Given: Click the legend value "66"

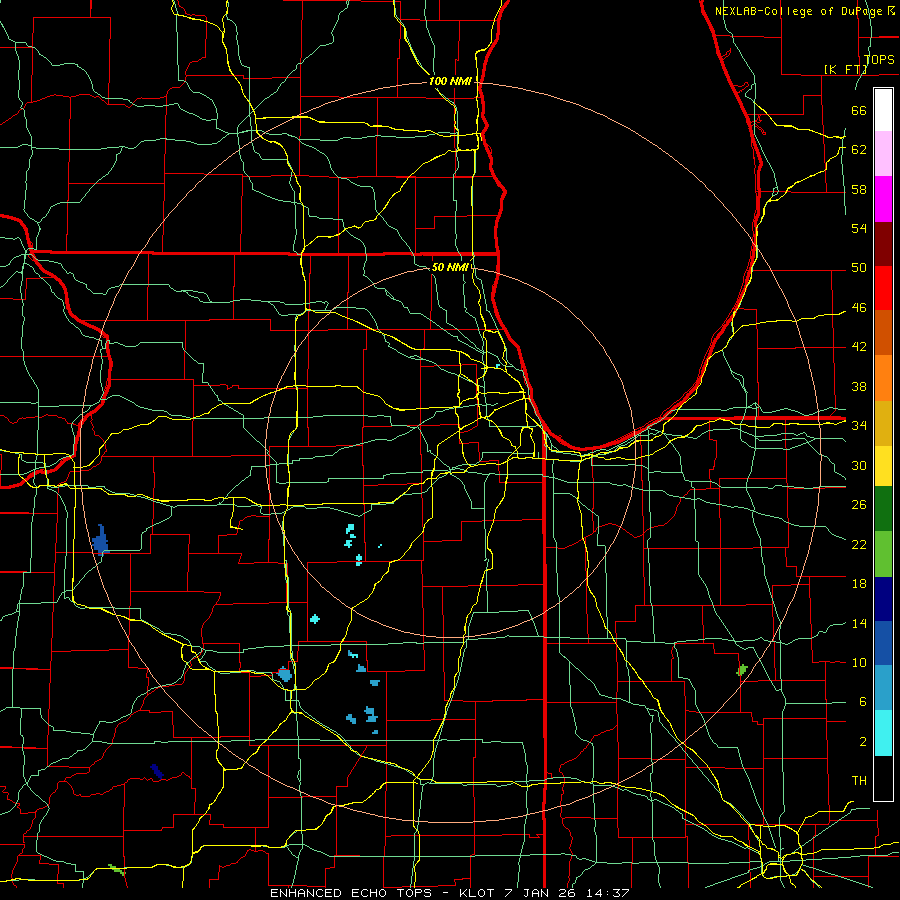Looking at the screenshot, I should pyautogui.click(x=859, y=111).
